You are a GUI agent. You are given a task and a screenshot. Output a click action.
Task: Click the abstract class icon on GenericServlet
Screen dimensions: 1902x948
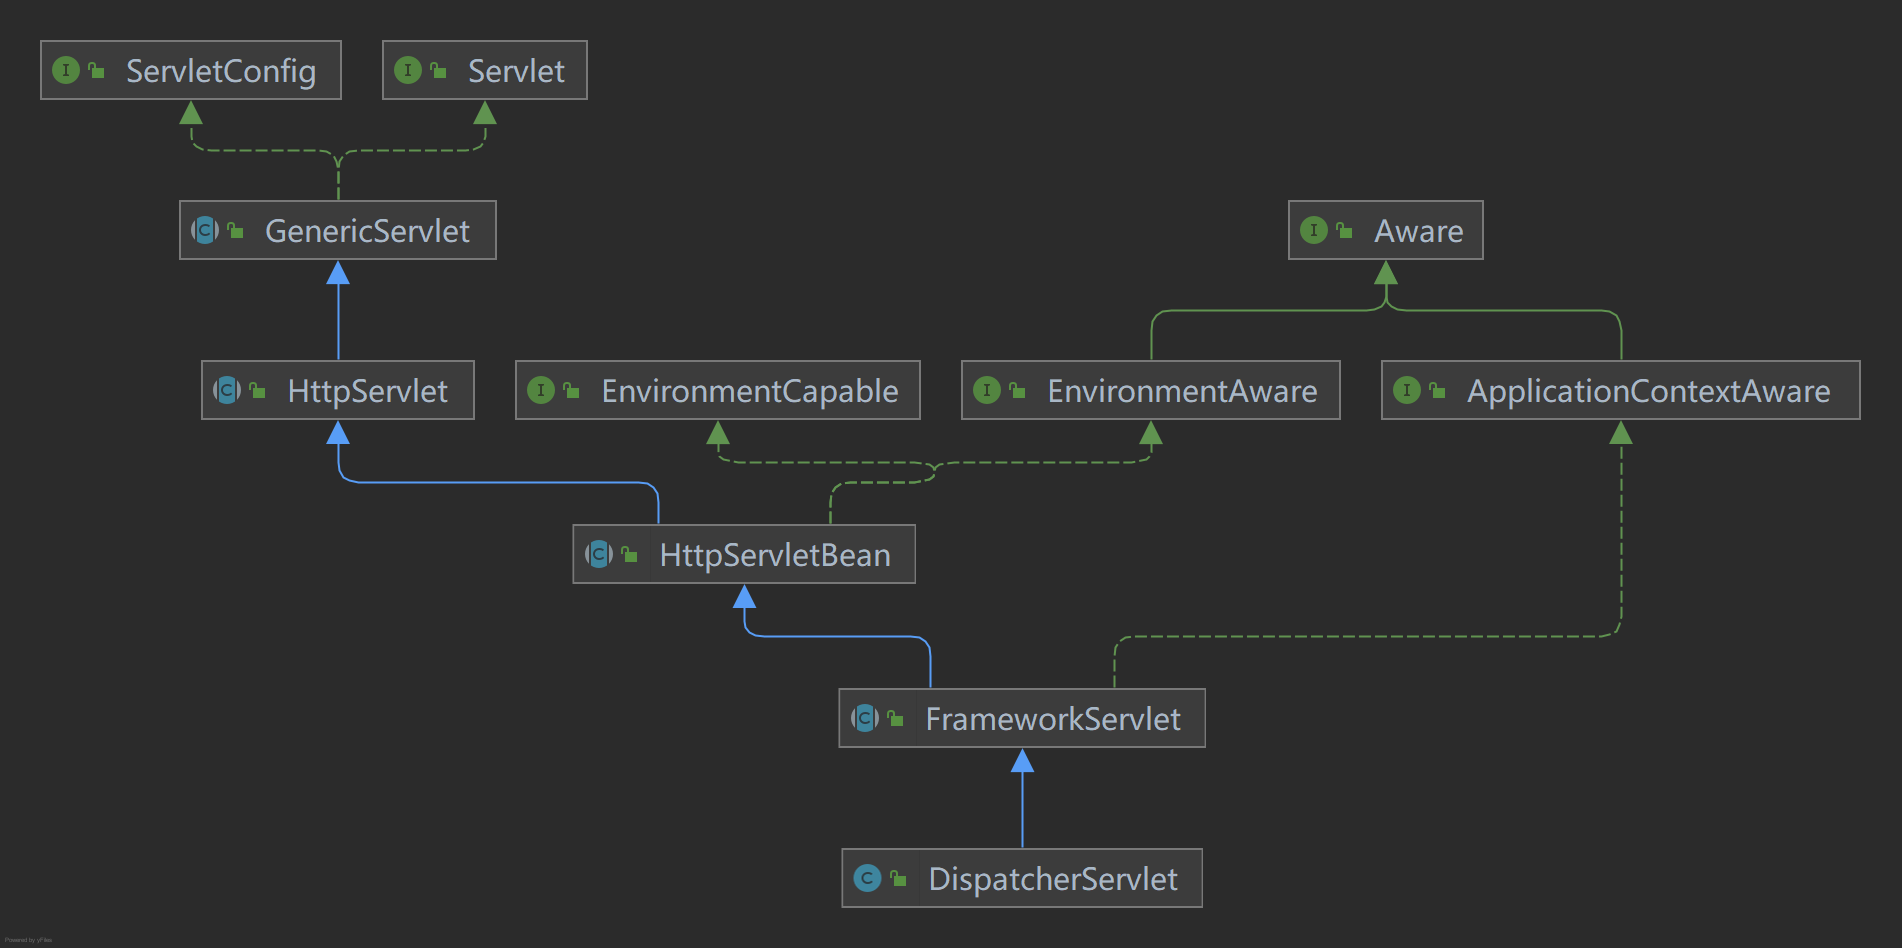[x=205, y=230]
